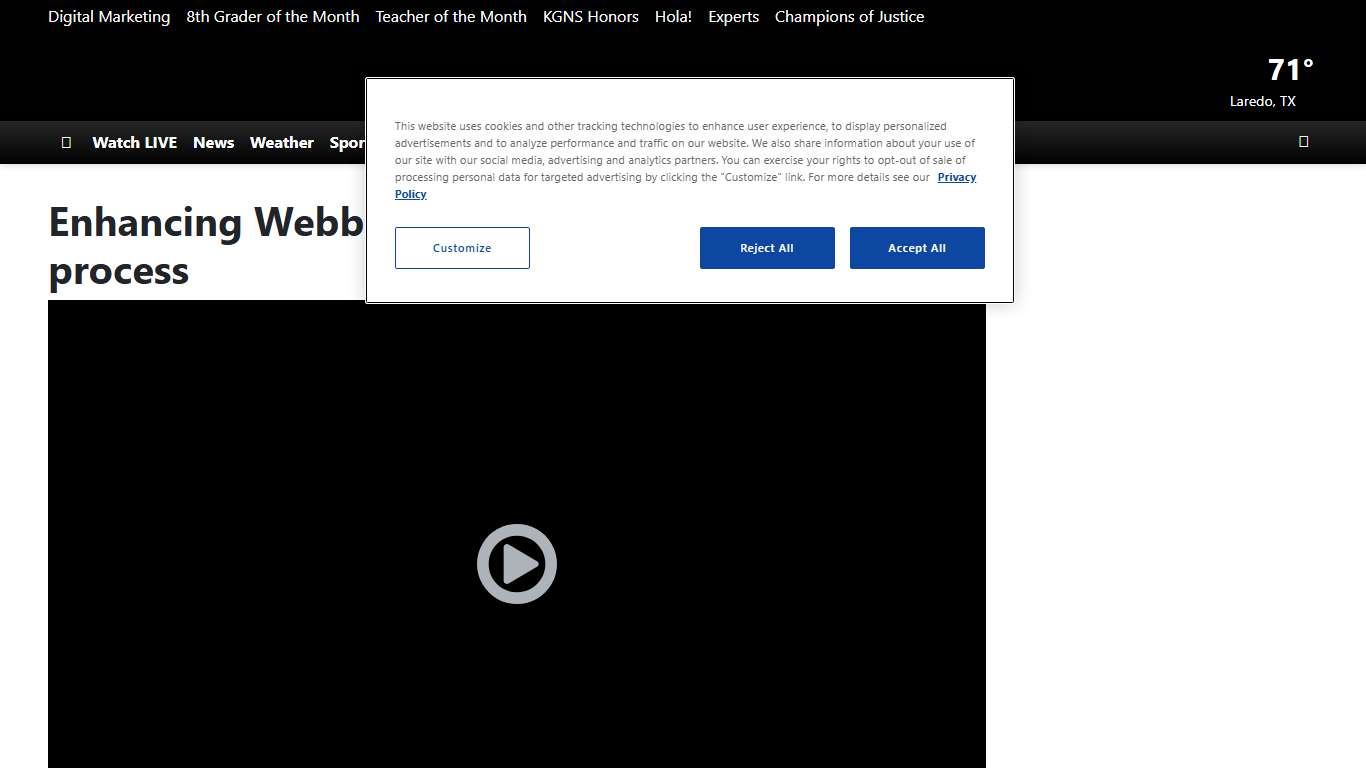The image size is (1366, 768).
Task: Open the Weather section
Action: click(x=281, y=142)
